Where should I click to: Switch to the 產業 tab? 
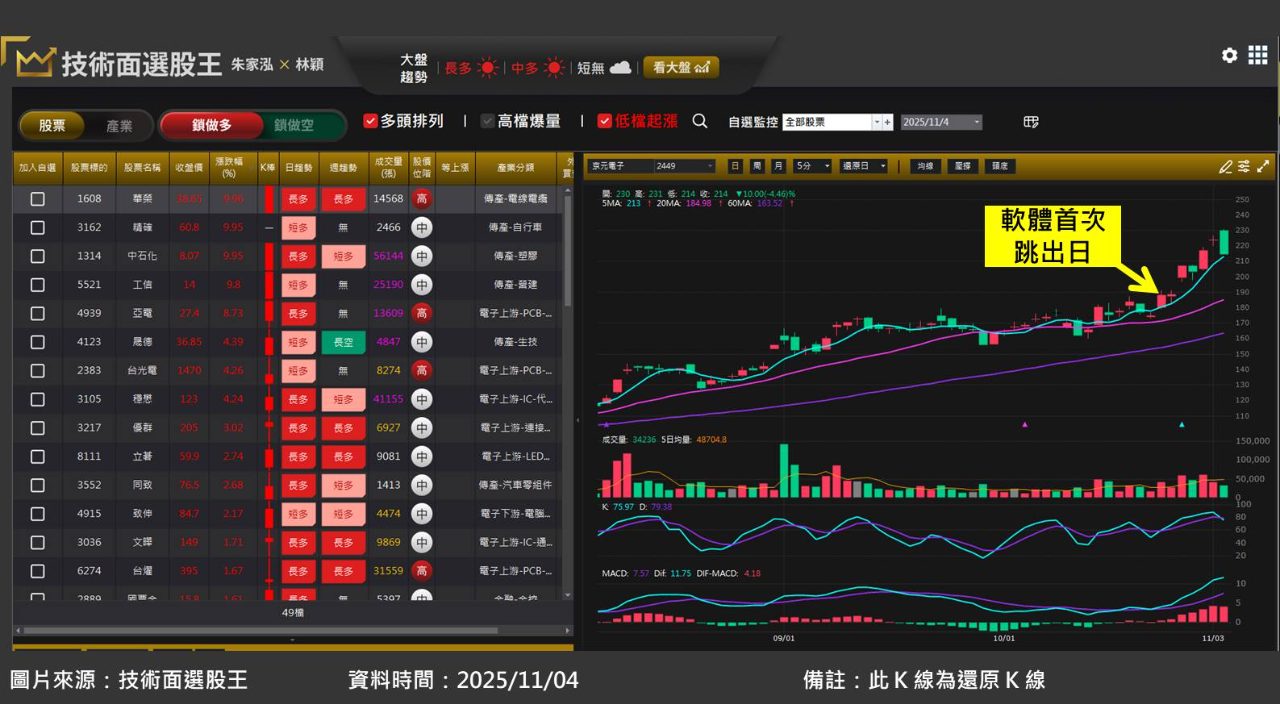[119, 126]
